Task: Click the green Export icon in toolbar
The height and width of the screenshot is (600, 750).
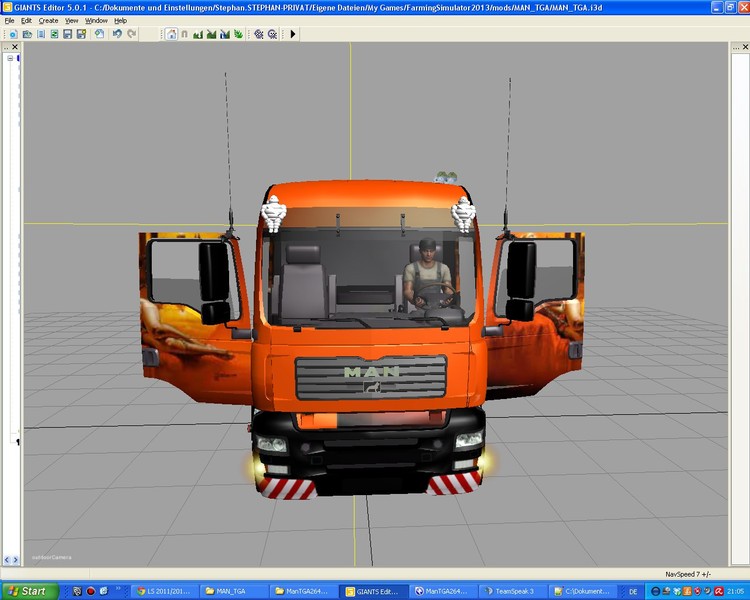Action: tap(54, 34)
